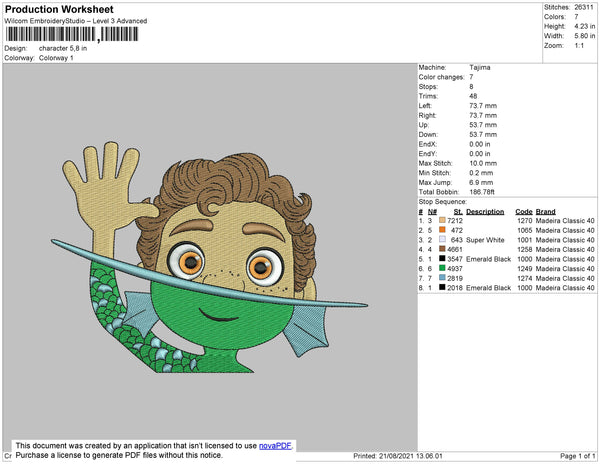The width and height of the screenshot is (600, 464).
Task: Click the Machine value Tajima
Action: pyautogui.click(x=480, y=67)
